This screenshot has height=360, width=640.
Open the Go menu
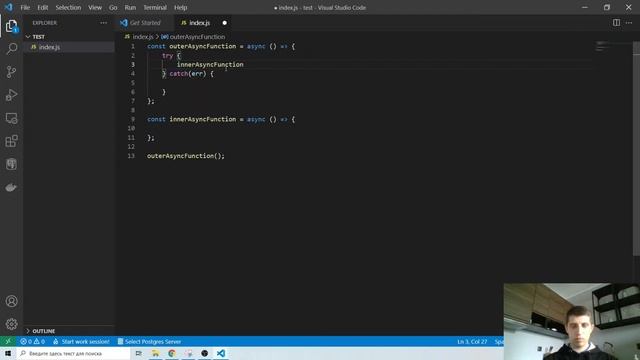(113, 7)
